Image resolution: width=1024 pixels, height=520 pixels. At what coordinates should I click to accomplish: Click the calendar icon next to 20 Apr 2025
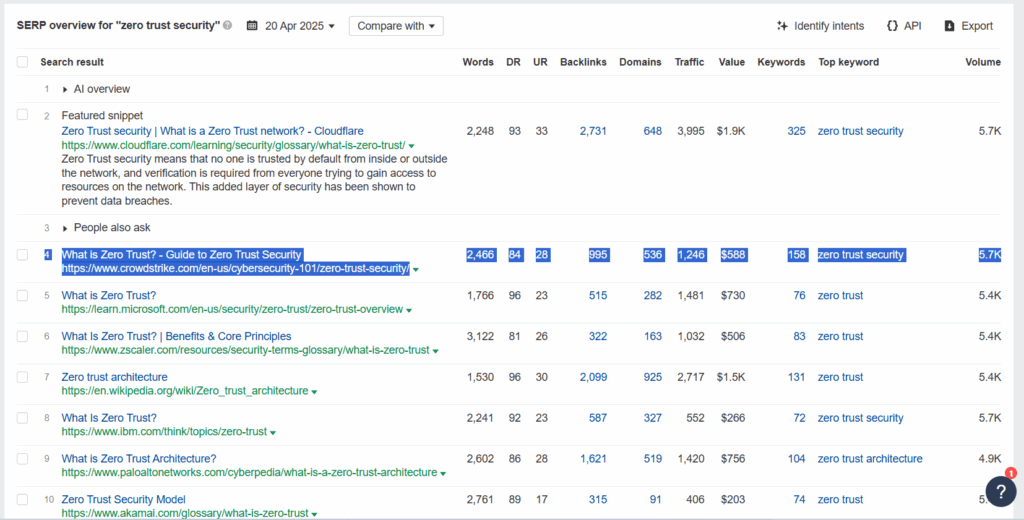coord(252,26)
